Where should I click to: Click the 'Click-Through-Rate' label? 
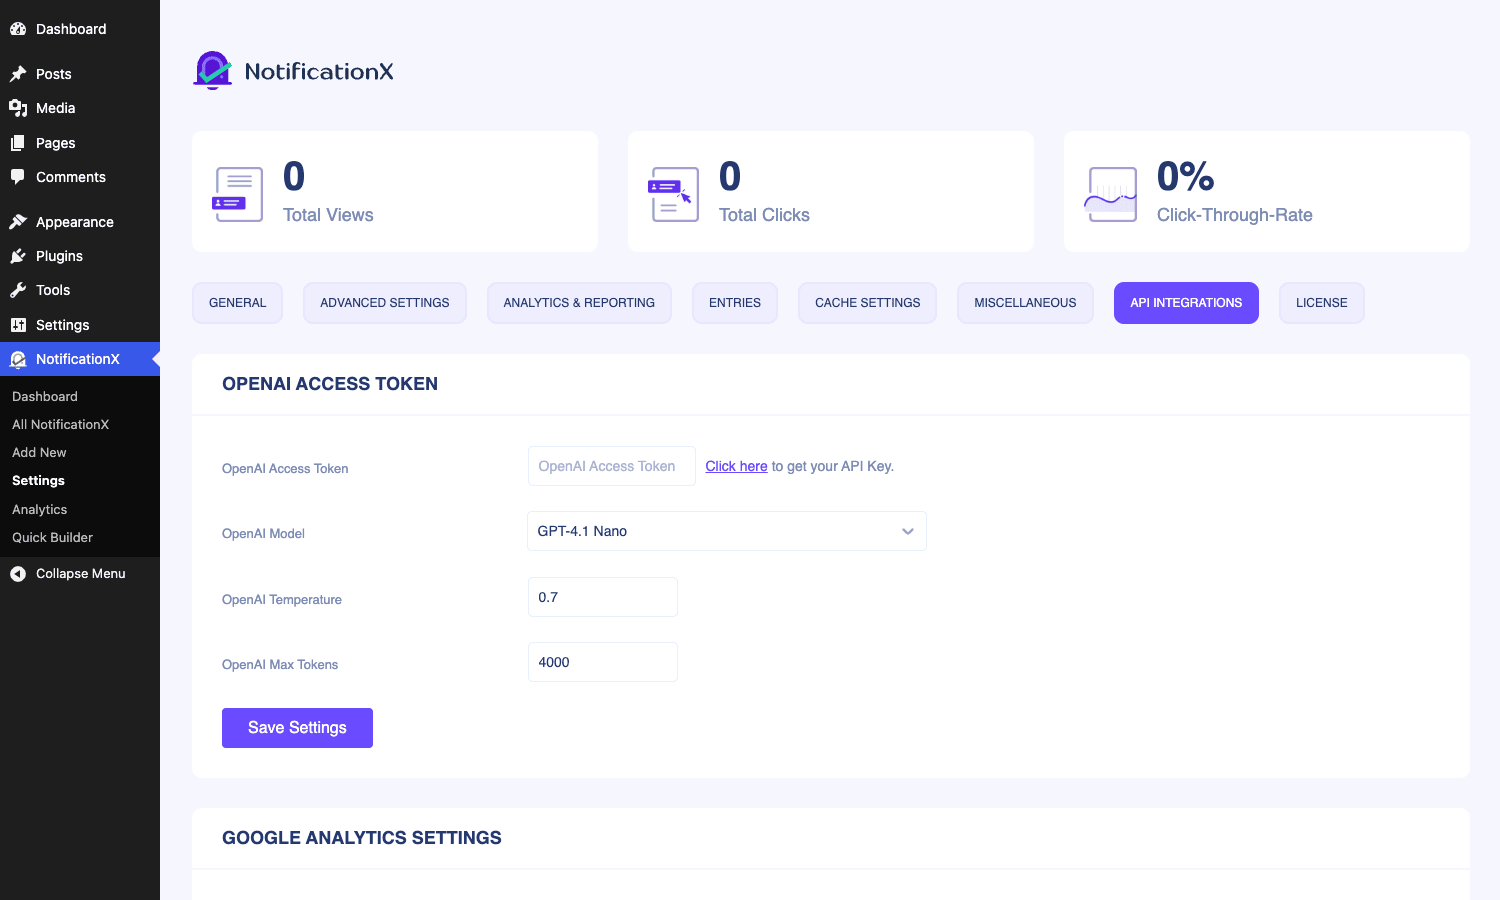[x=1235, y=215]
